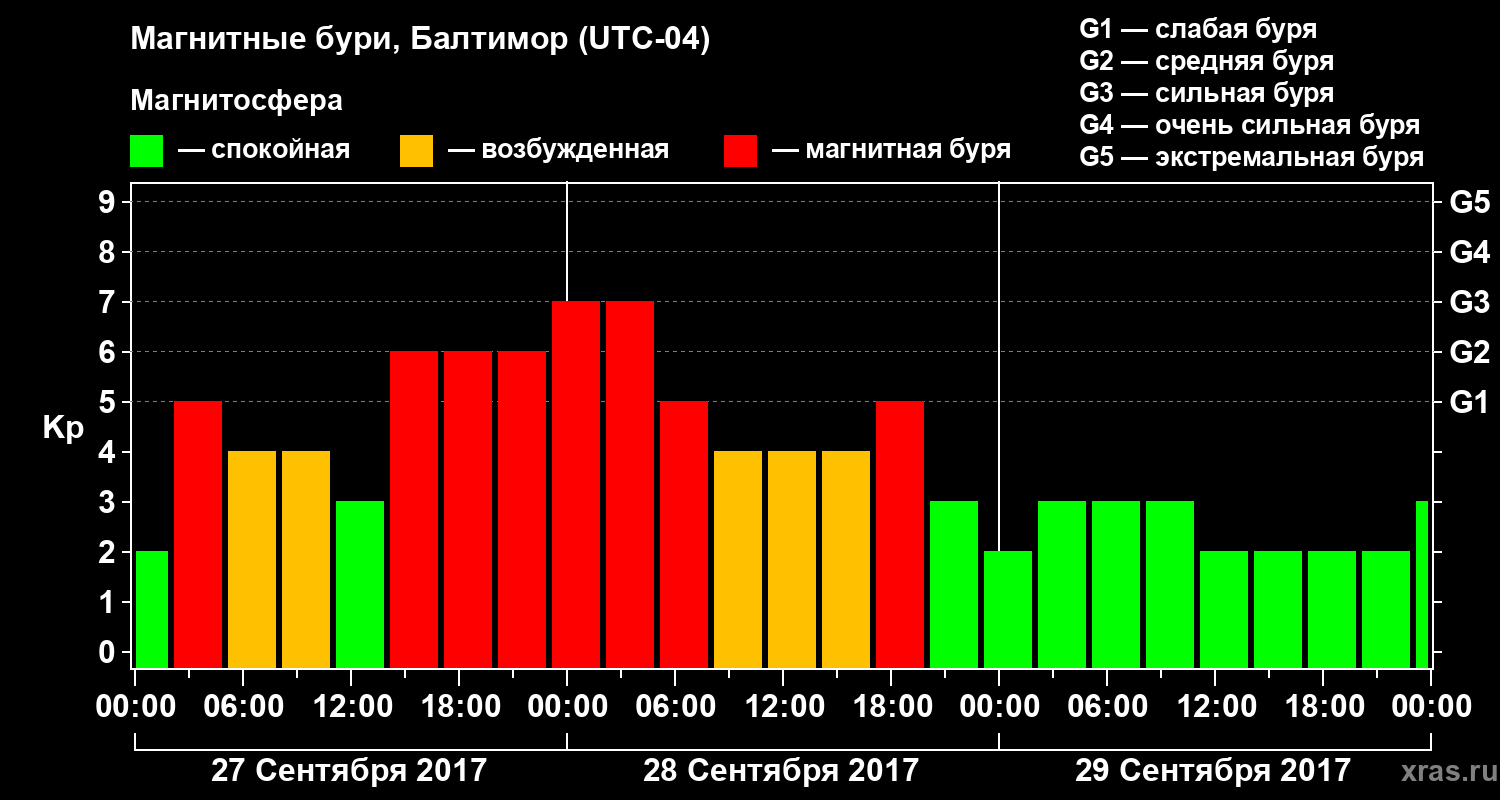1500x800 pixels.
Task: Click the green Kp 3 bar on 27 September
Action: coord(360,585)
